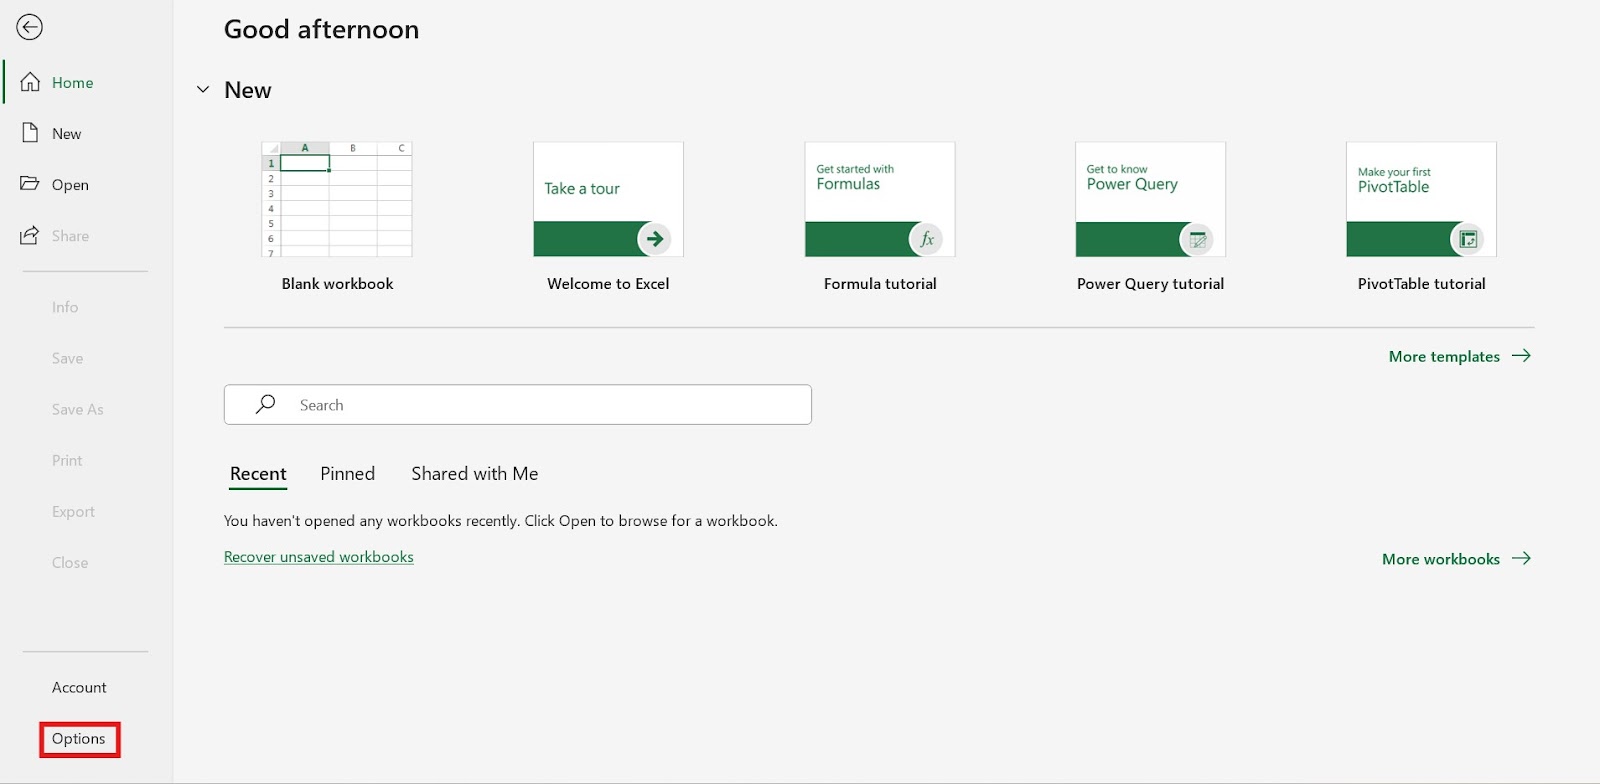This screenshot has height=784, width=1600.
Task: Click the arrow next to More workbooks
Action: 1521,558
